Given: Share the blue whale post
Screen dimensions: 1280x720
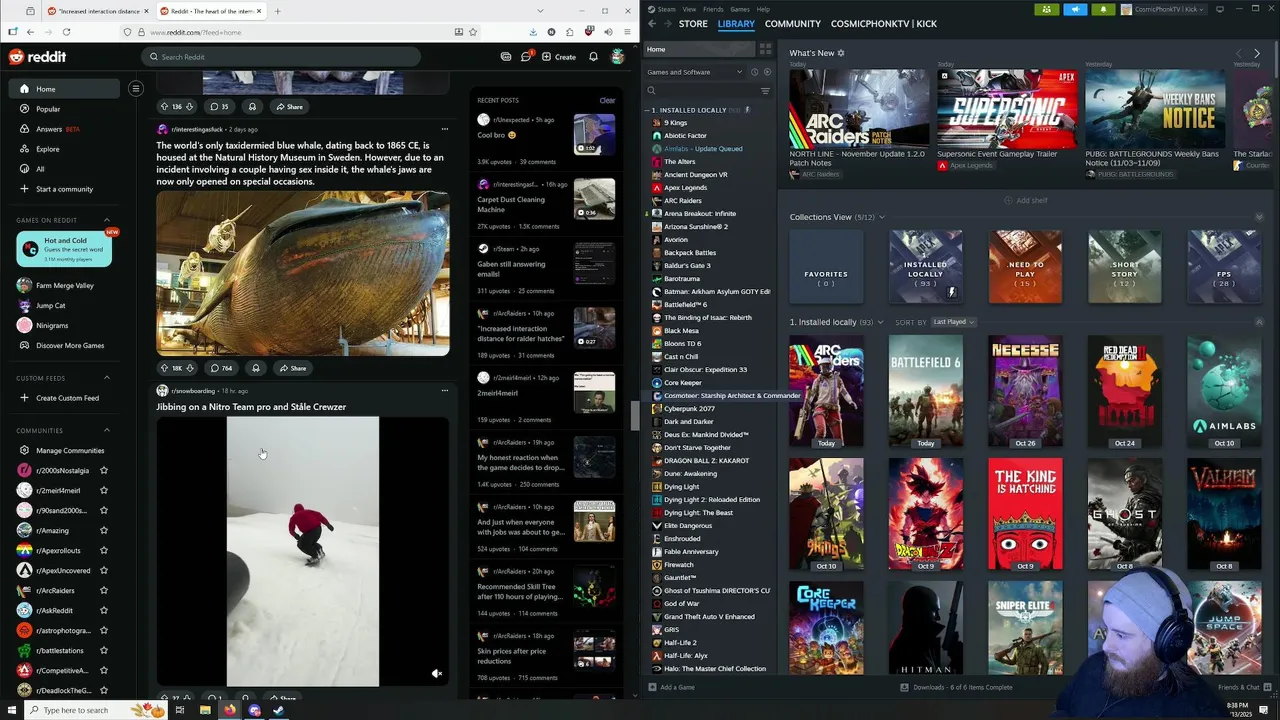Looking at the screenshot, I should [x=292, y=368].
